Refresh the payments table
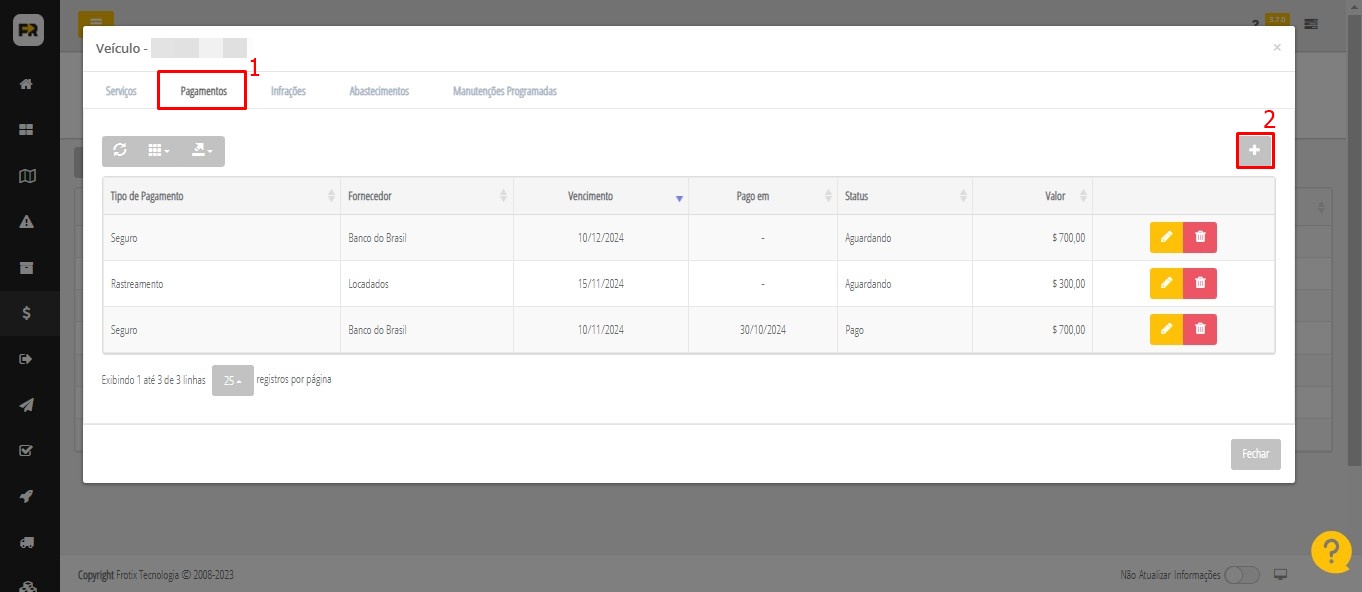The image size is (1362, 592). tap(120, 150)
